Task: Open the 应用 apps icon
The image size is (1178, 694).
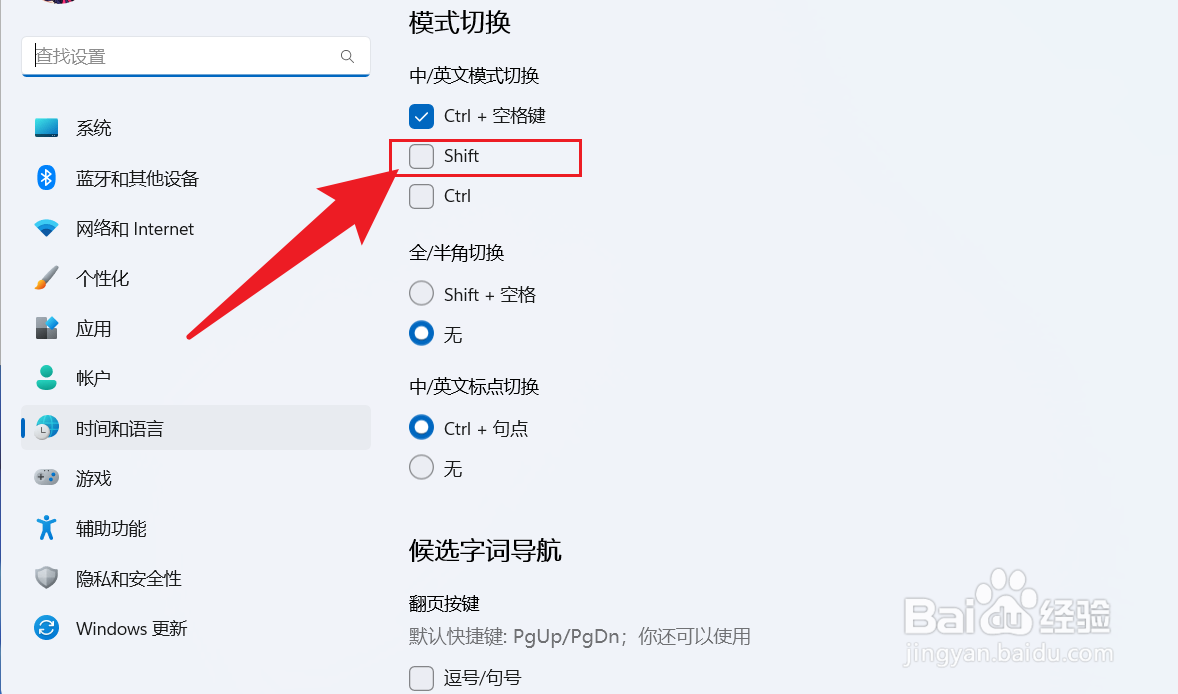Action: 47,328
